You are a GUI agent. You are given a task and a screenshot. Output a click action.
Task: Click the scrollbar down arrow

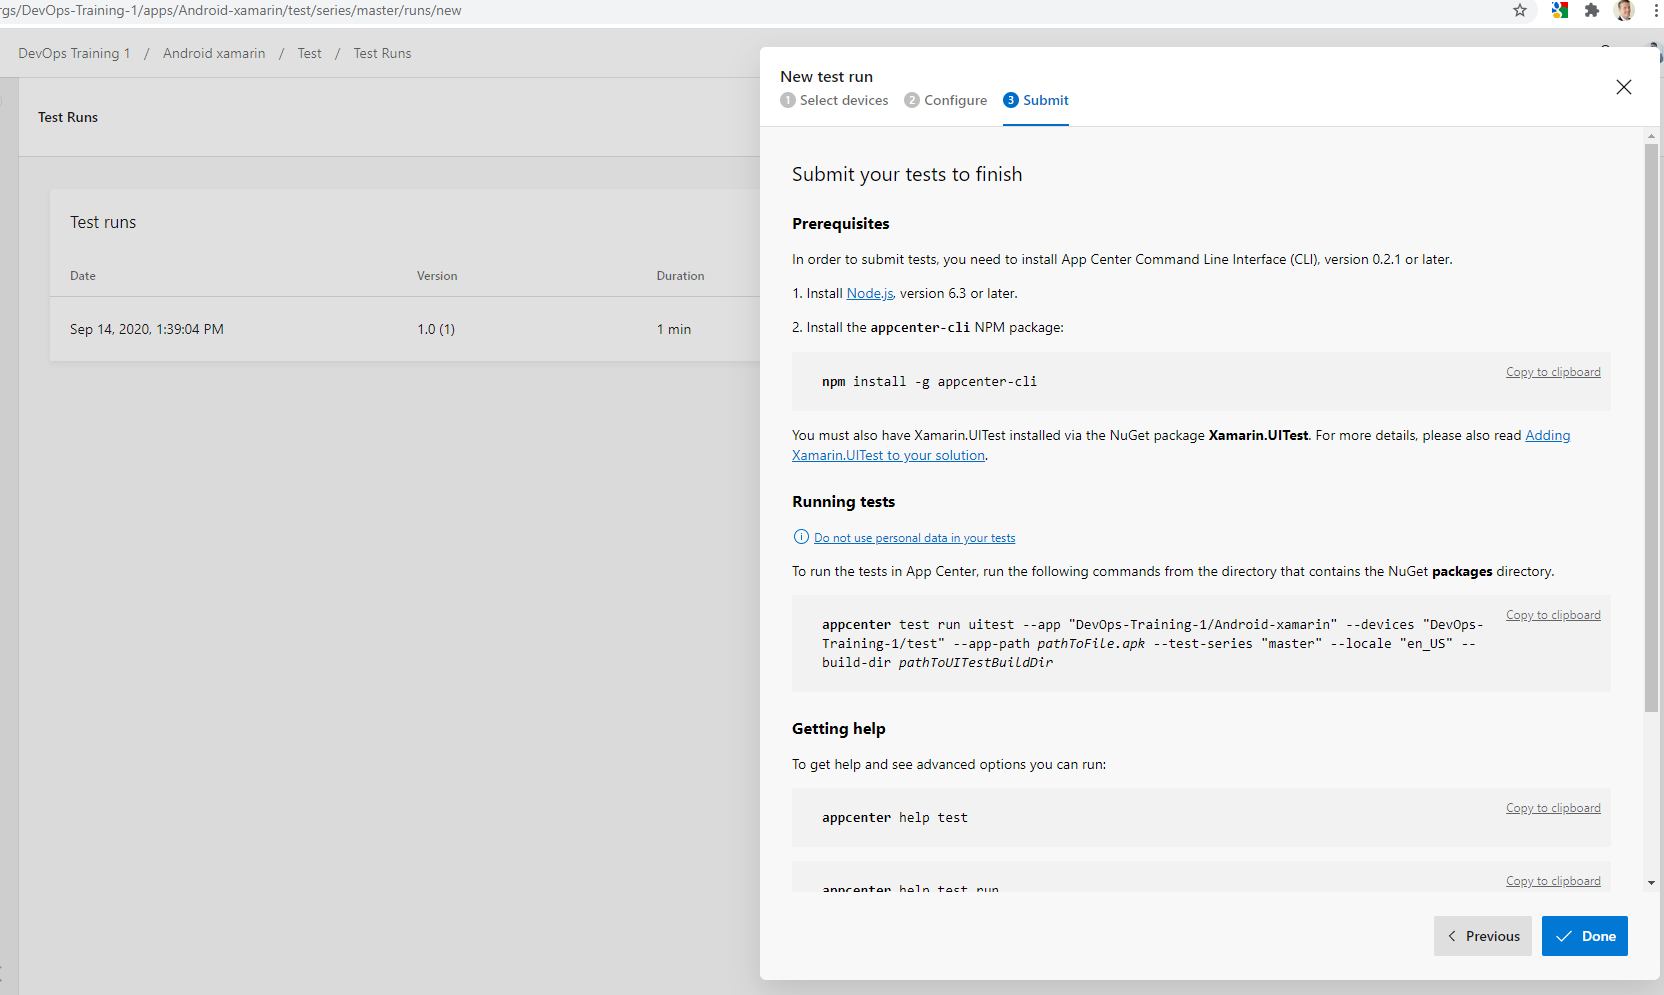1651,883
